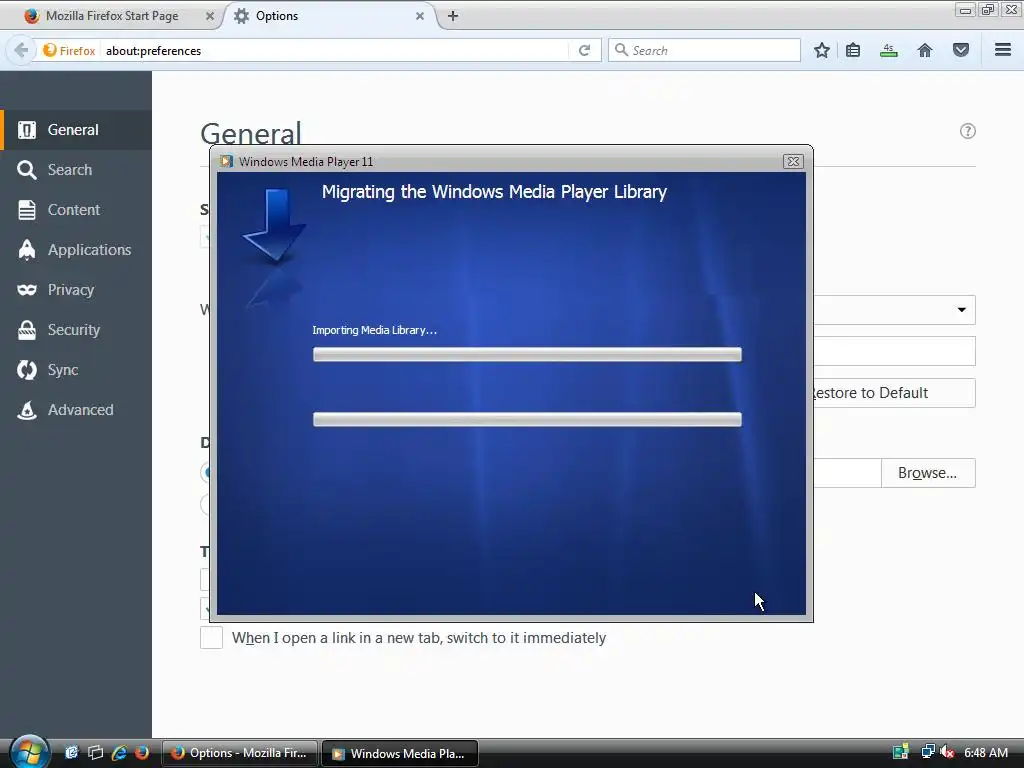Click the Security lock icon in sidebar
The image size is (1024, 768).
pos(27,330)
